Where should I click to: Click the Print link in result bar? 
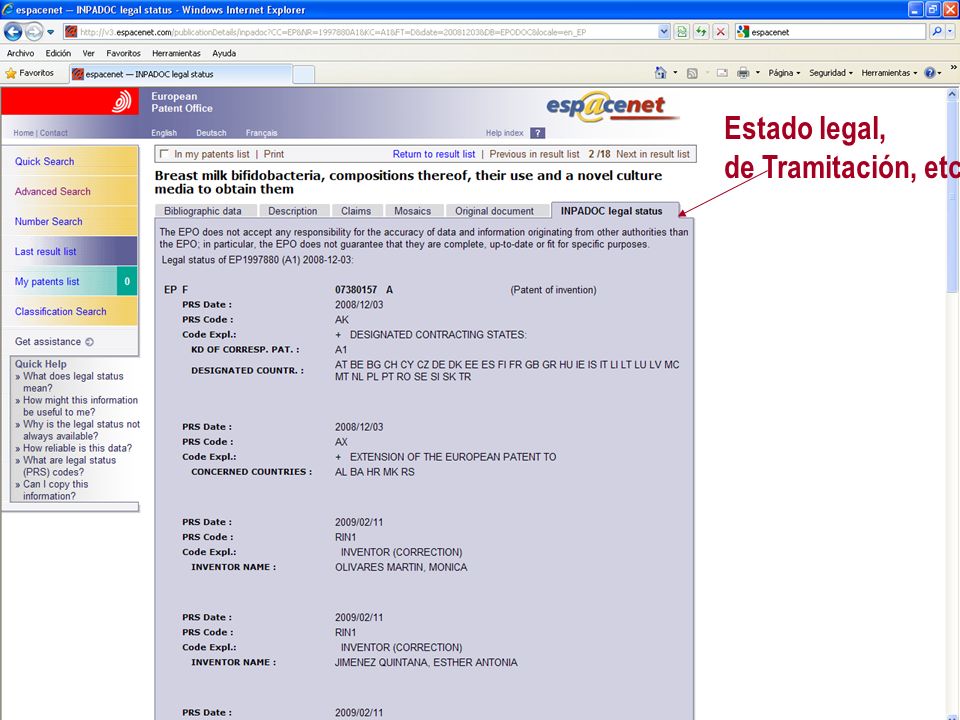[274, 154]
